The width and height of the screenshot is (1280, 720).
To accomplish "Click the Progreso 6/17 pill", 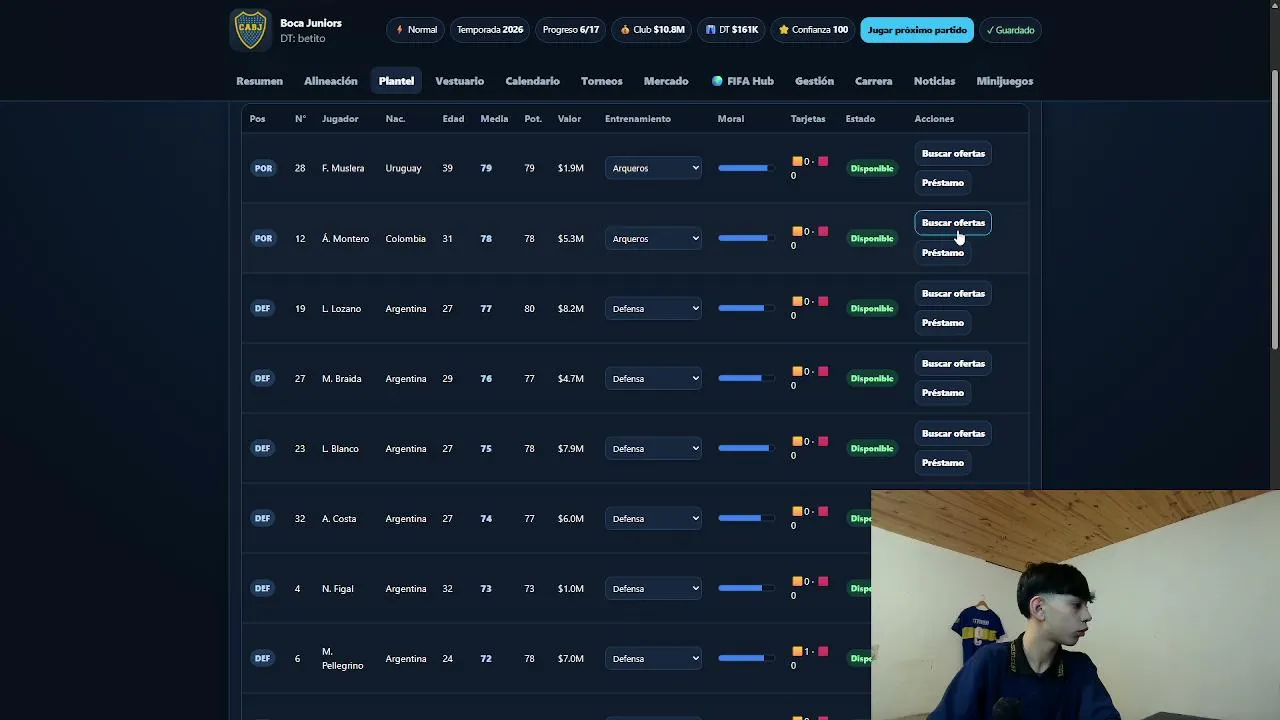I will tap(571, 30).
